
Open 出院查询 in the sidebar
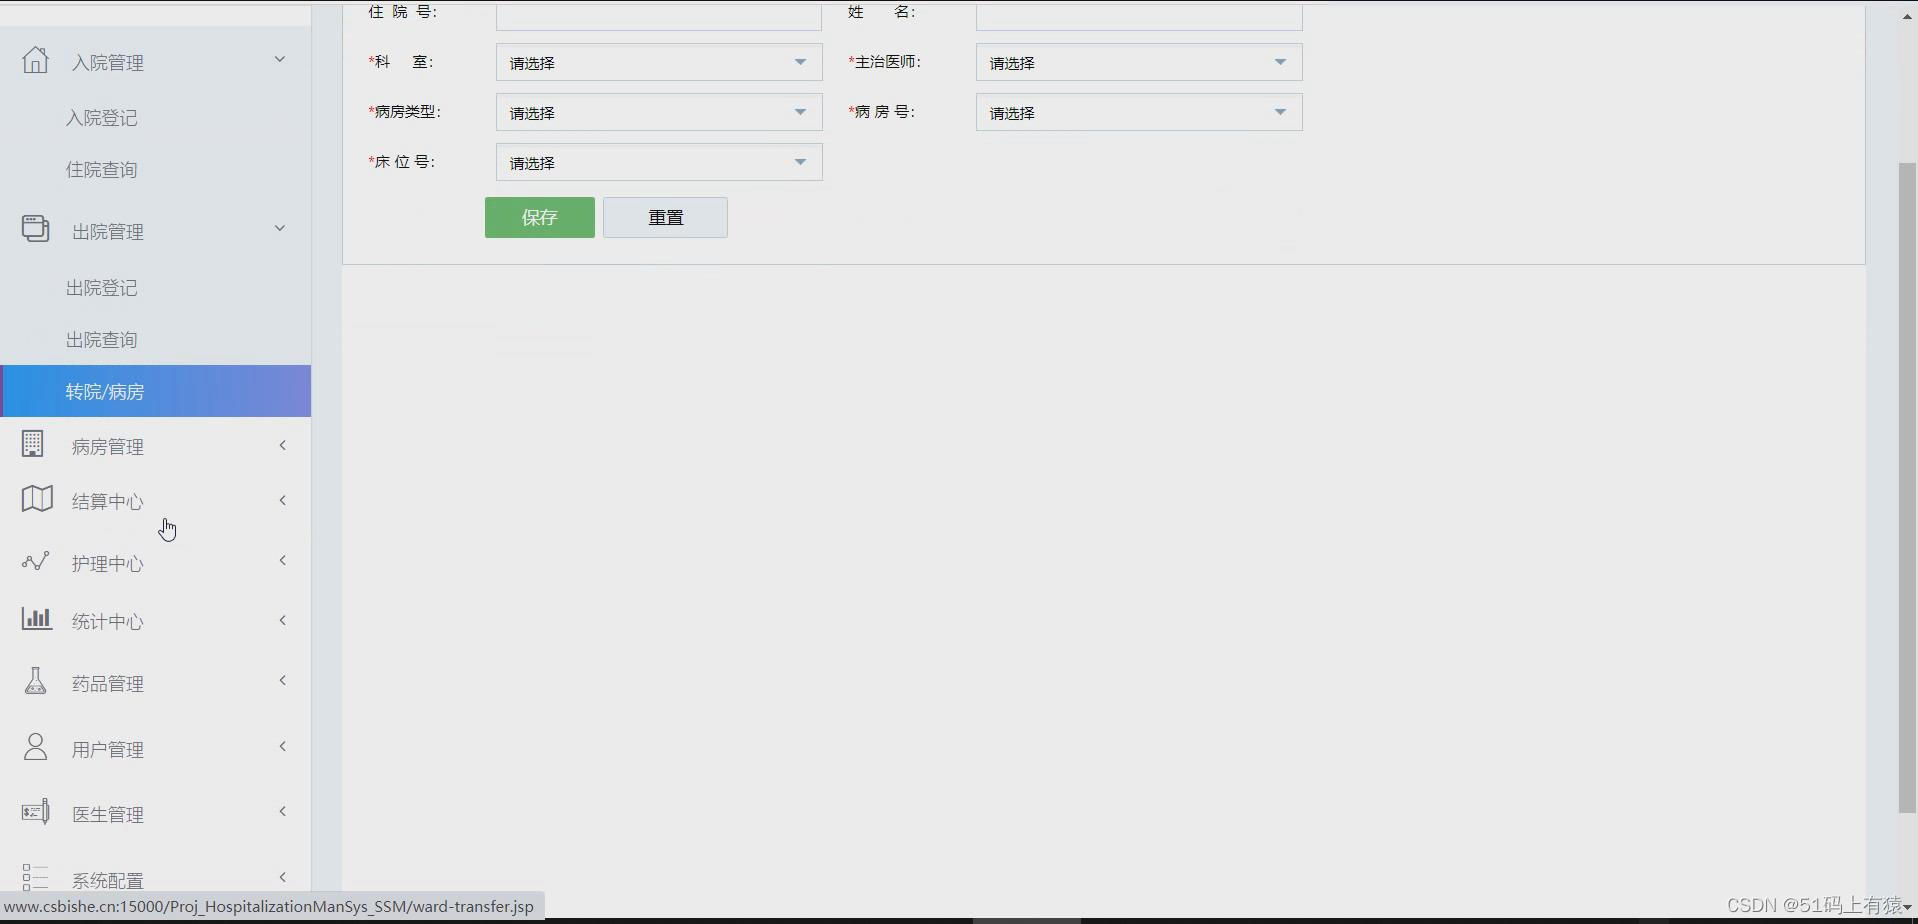[102, 340]
